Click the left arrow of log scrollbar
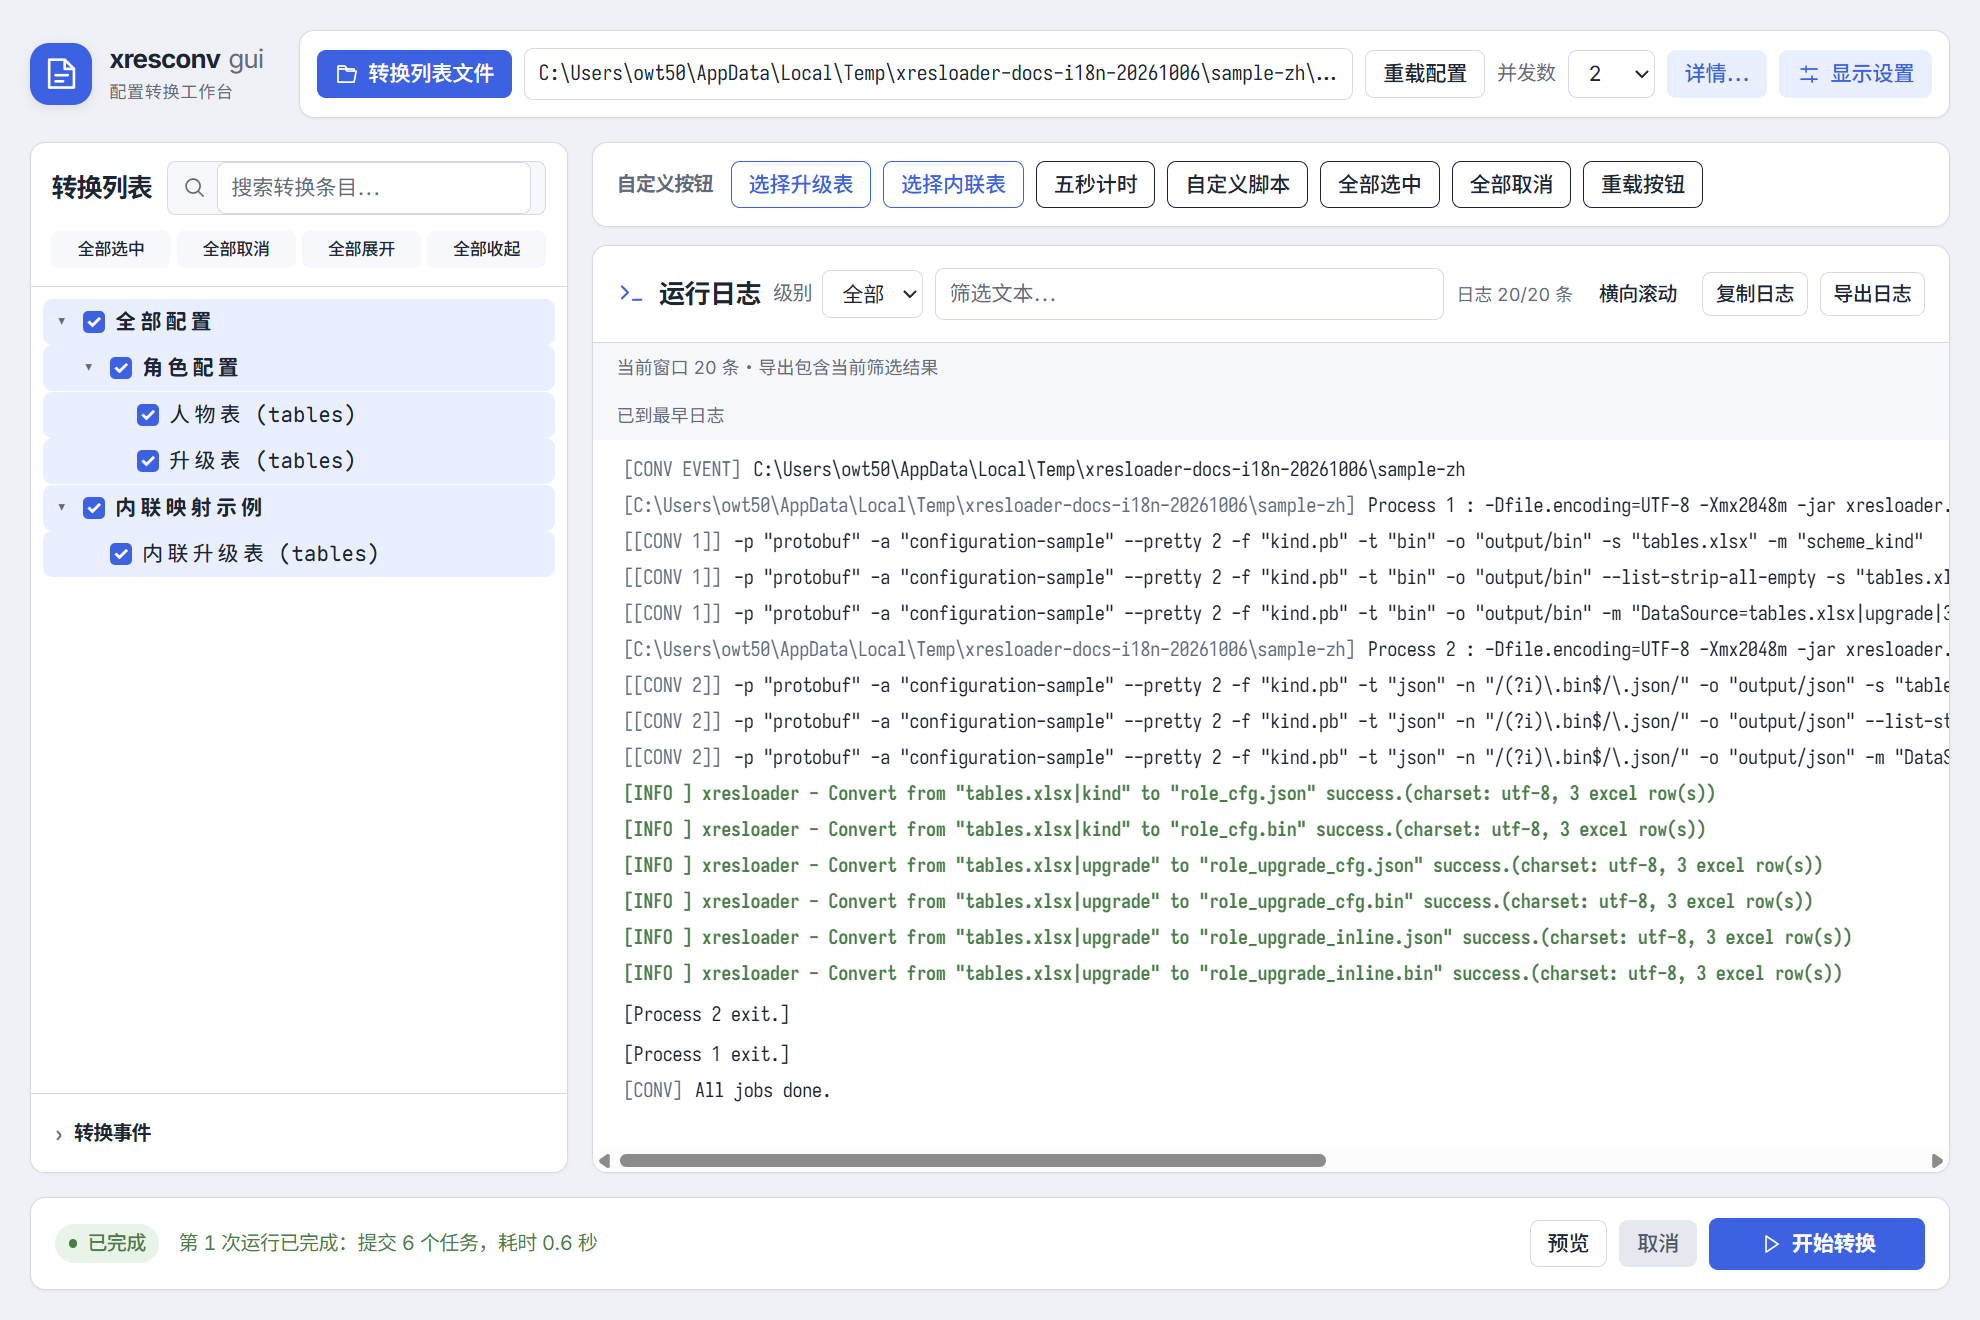This screenshot has width=1980, height=1320. tap(604, 1161)
